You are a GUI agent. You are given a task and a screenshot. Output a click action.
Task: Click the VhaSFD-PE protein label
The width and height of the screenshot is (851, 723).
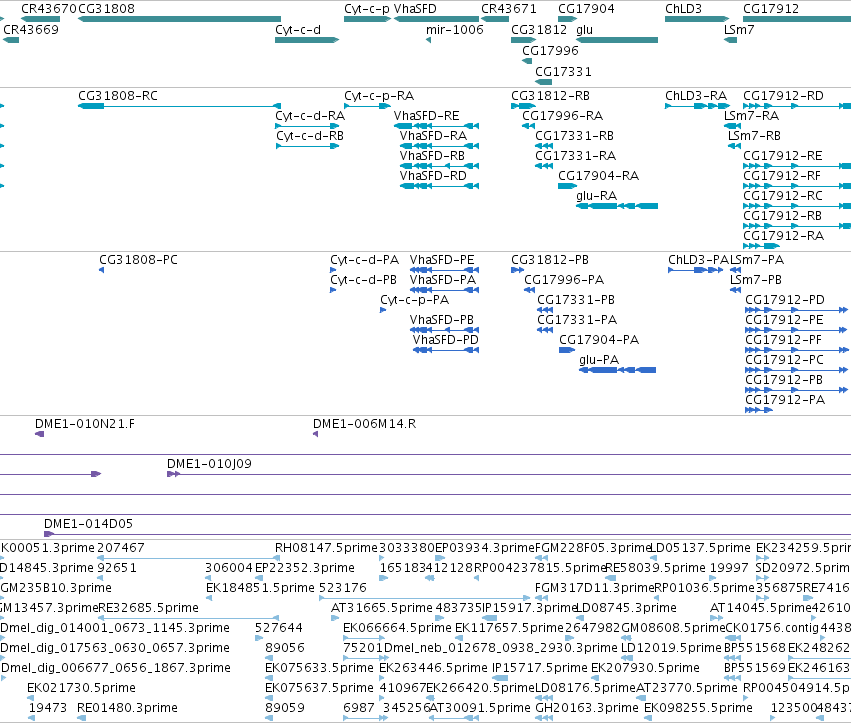[x=442, y=259]
